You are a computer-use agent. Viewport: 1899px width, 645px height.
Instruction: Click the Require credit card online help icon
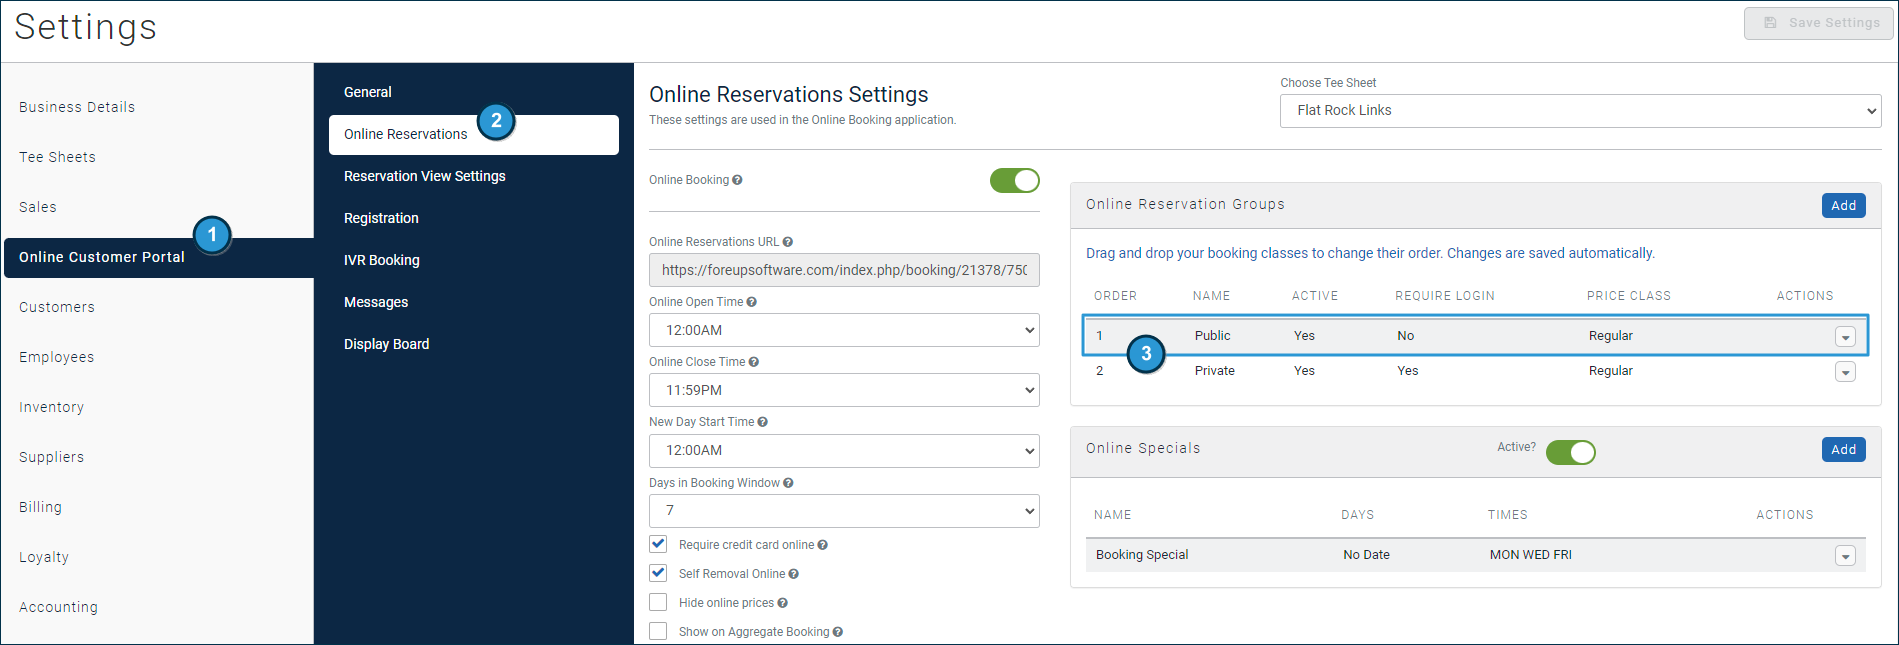823,545
